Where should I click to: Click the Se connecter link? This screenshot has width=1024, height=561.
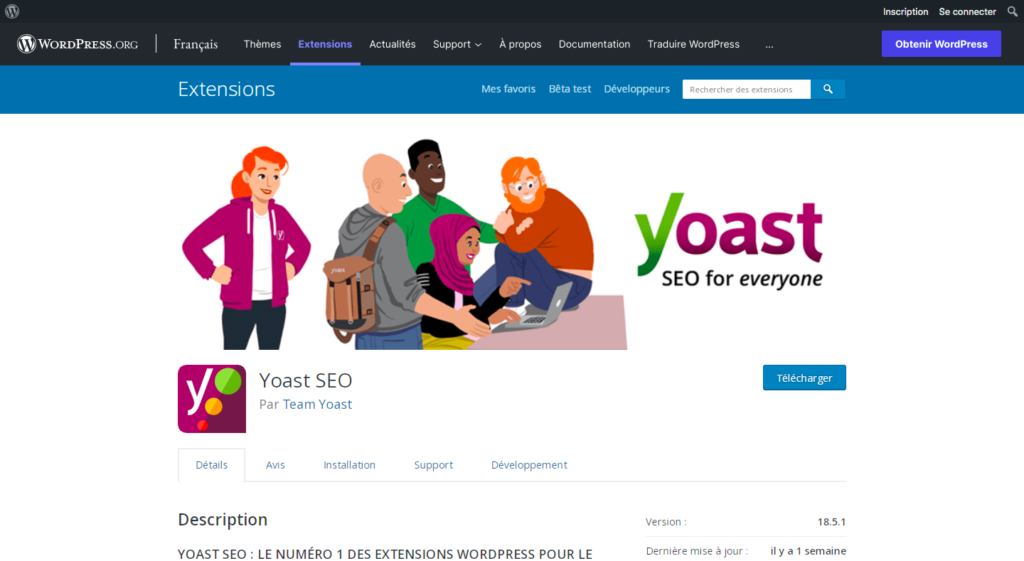coord(967,12)
